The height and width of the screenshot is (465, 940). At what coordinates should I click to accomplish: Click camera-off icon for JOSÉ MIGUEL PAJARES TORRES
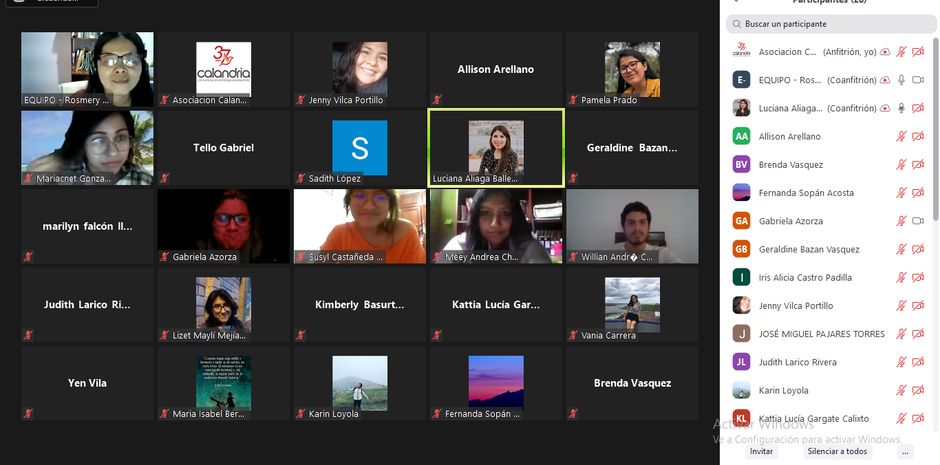[x=918, y=334]
